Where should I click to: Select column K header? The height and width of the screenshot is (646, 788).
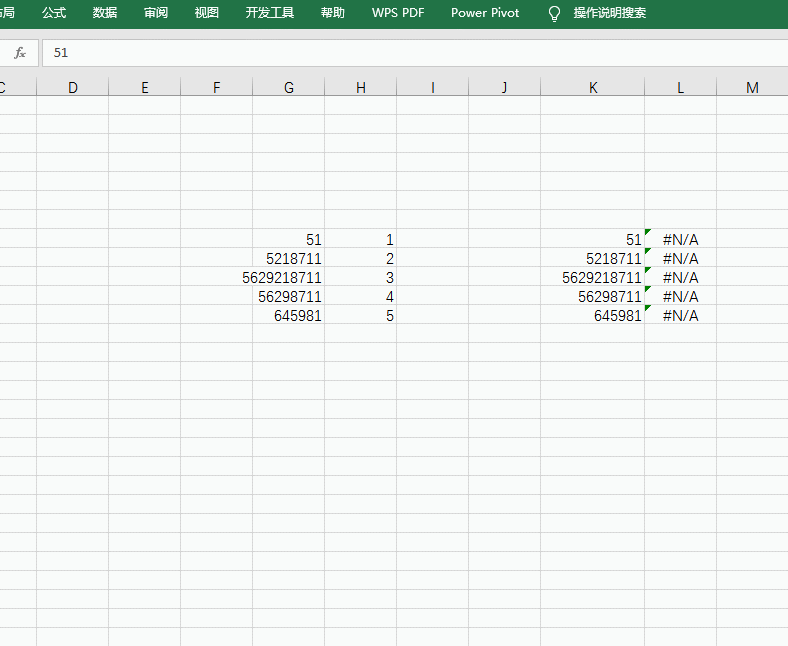pos(593,87)
